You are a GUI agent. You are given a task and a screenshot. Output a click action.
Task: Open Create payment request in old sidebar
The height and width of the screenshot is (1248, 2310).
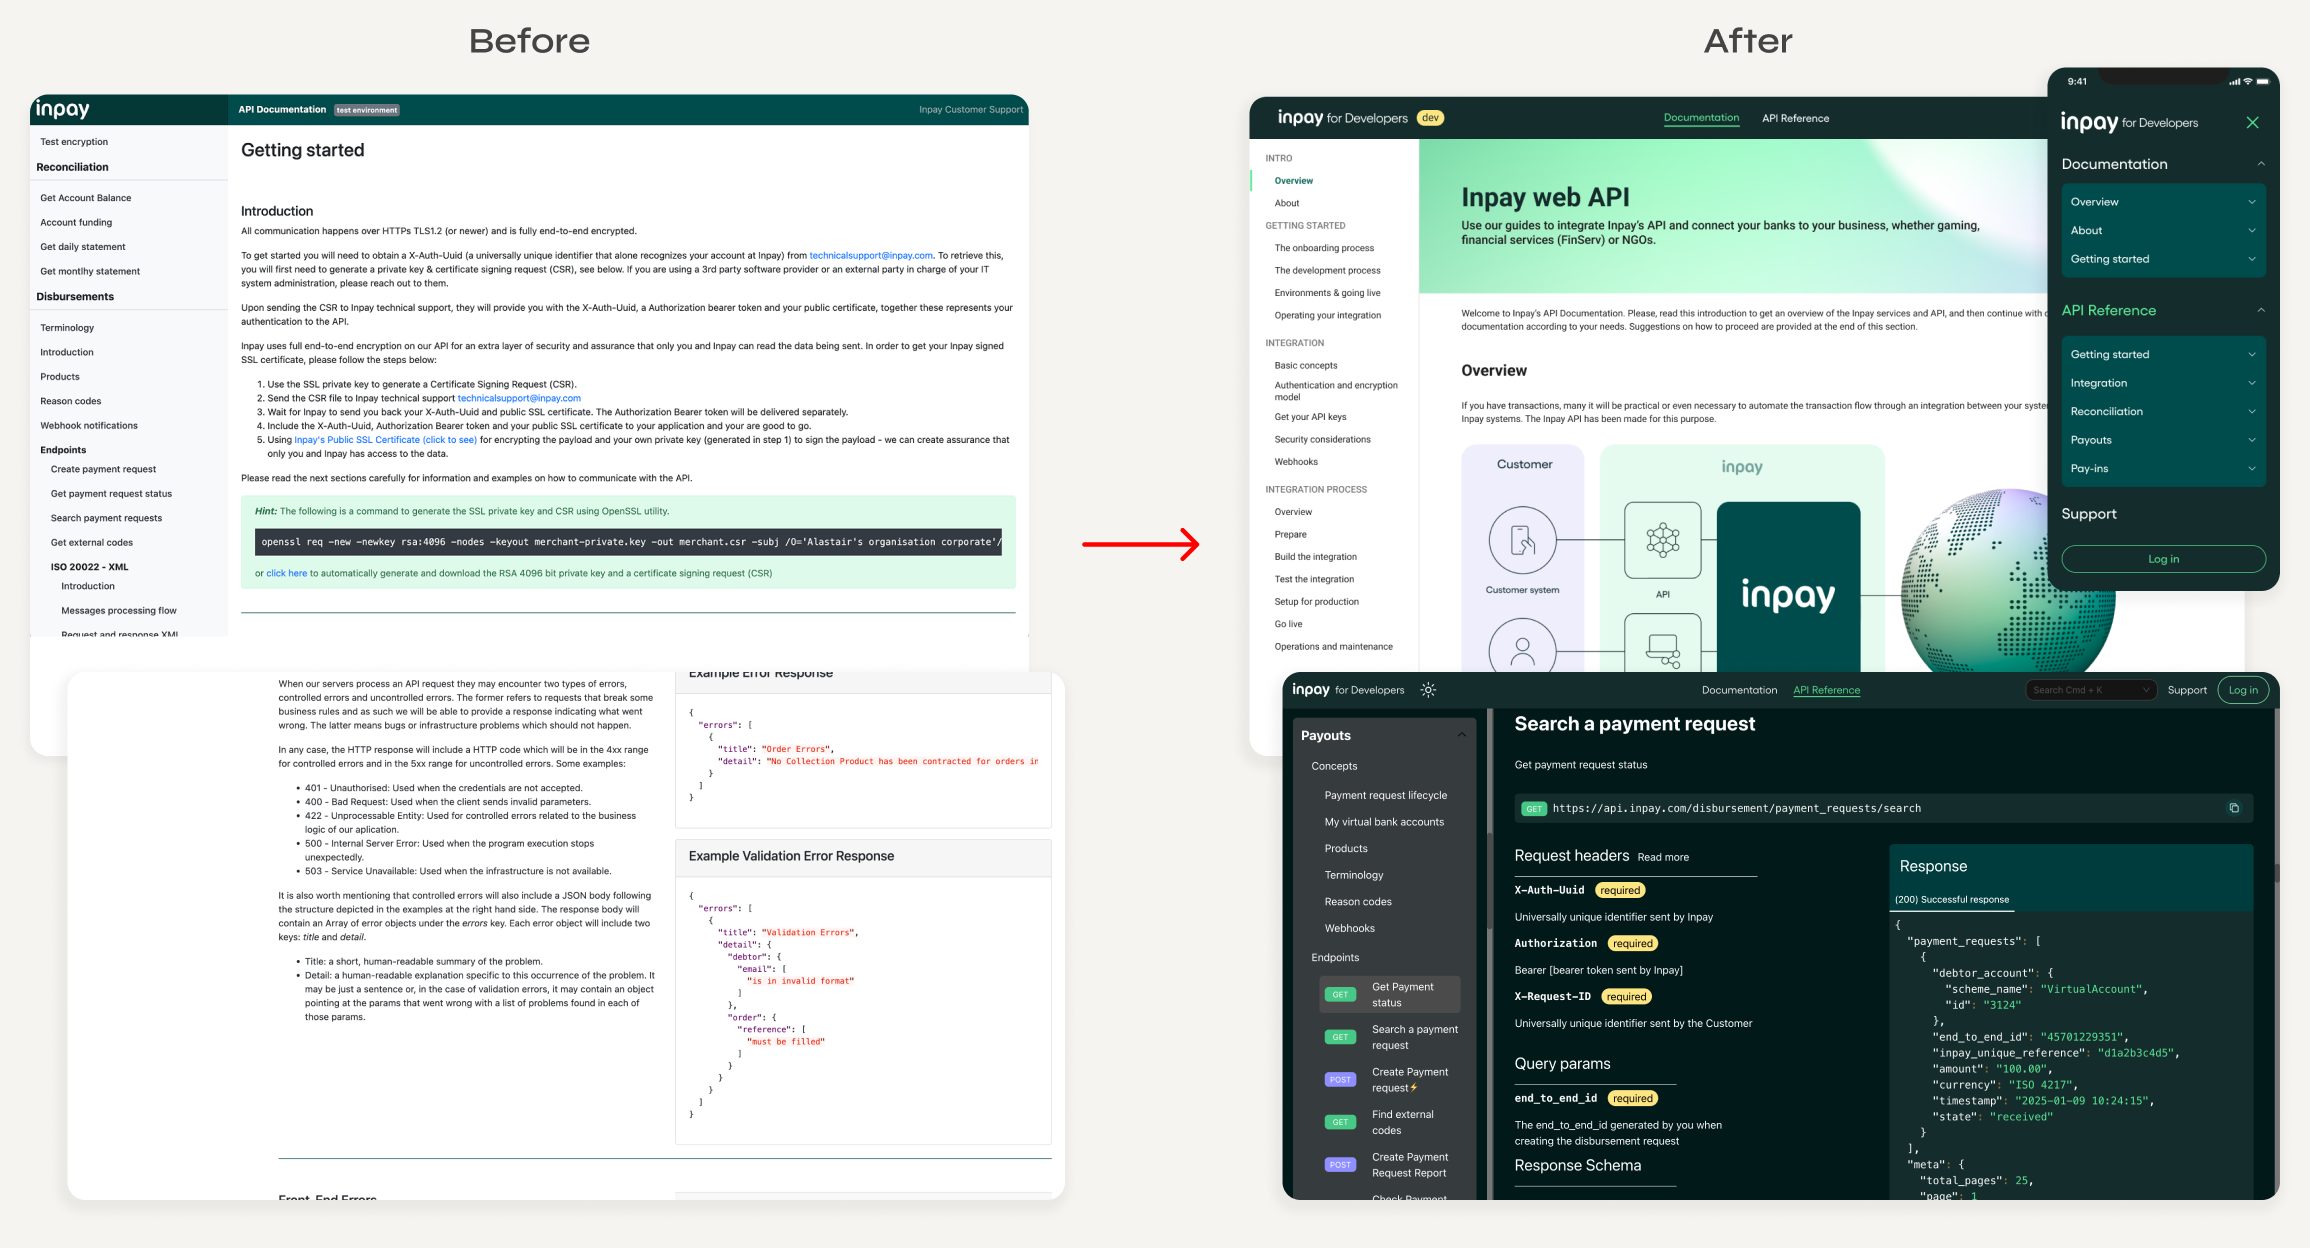click(x=103, y=469)
